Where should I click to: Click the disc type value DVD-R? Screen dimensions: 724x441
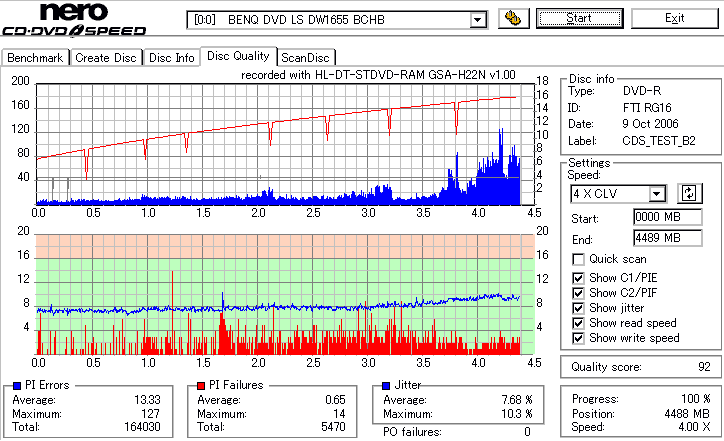click(x=642, y=91)
